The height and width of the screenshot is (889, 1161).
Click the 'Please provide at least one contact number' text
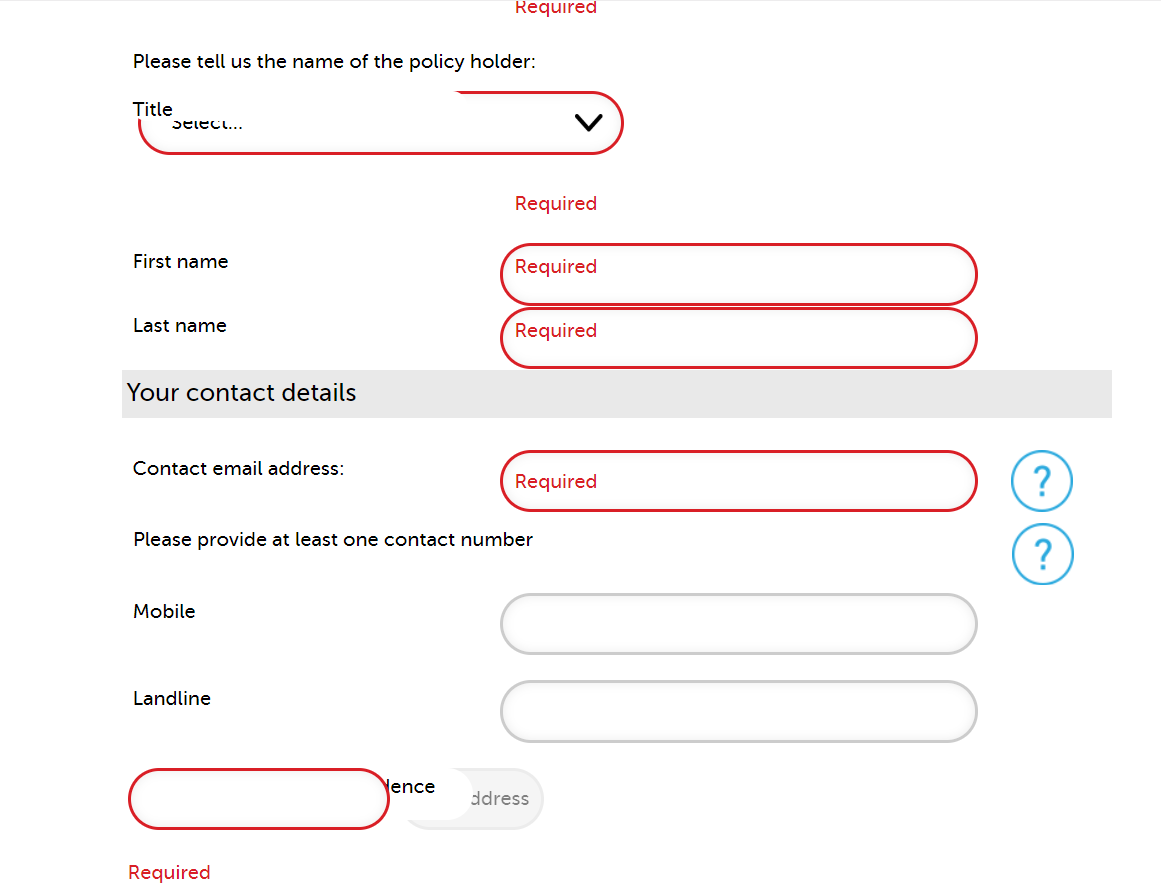[x=332, y=540]
